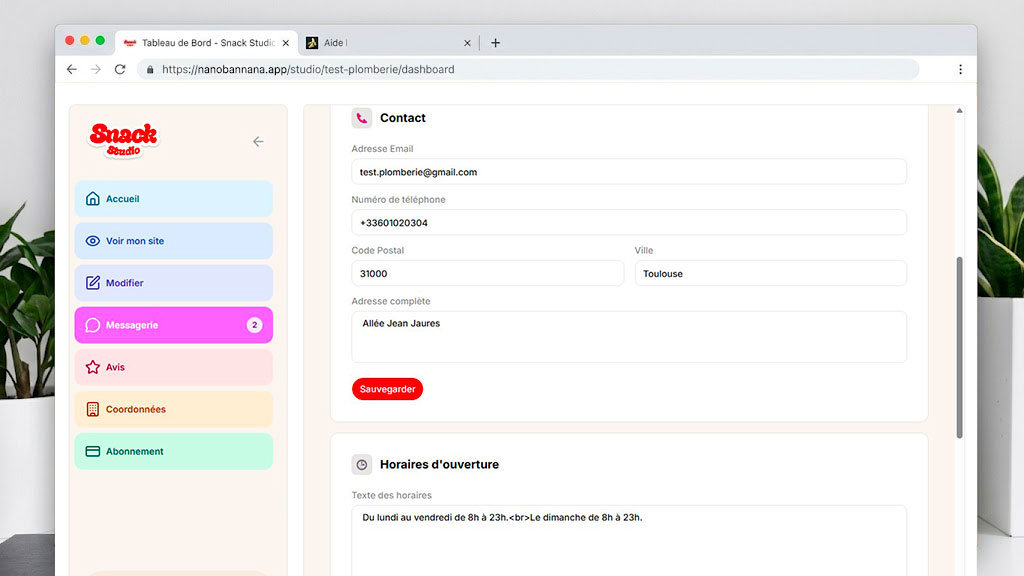Click the Texte des horaires textarea
Viewport: 1024px width, 576px height.
(629, 541)
